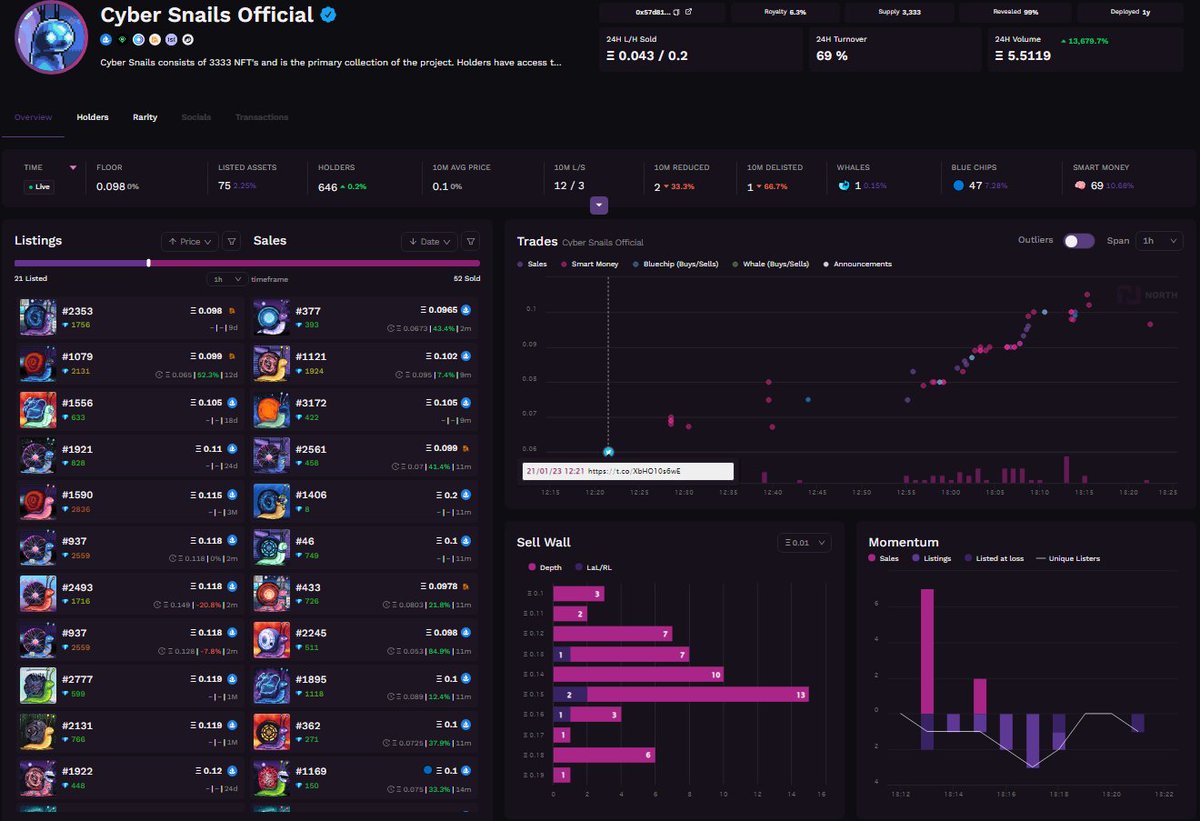The height and width of the screenshot is (821, 1200).
Task: Click thumbnail of snail #1079
Action: [x=38, y=363]
